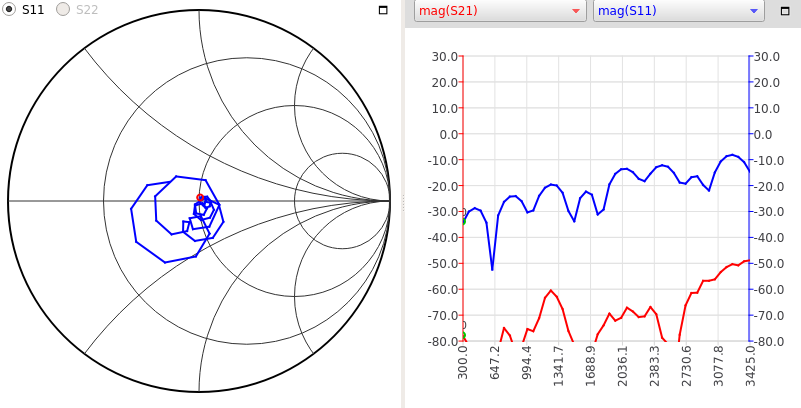
Task: Maximize the magnitude plot panel
Action: click(x=785, y=11)
